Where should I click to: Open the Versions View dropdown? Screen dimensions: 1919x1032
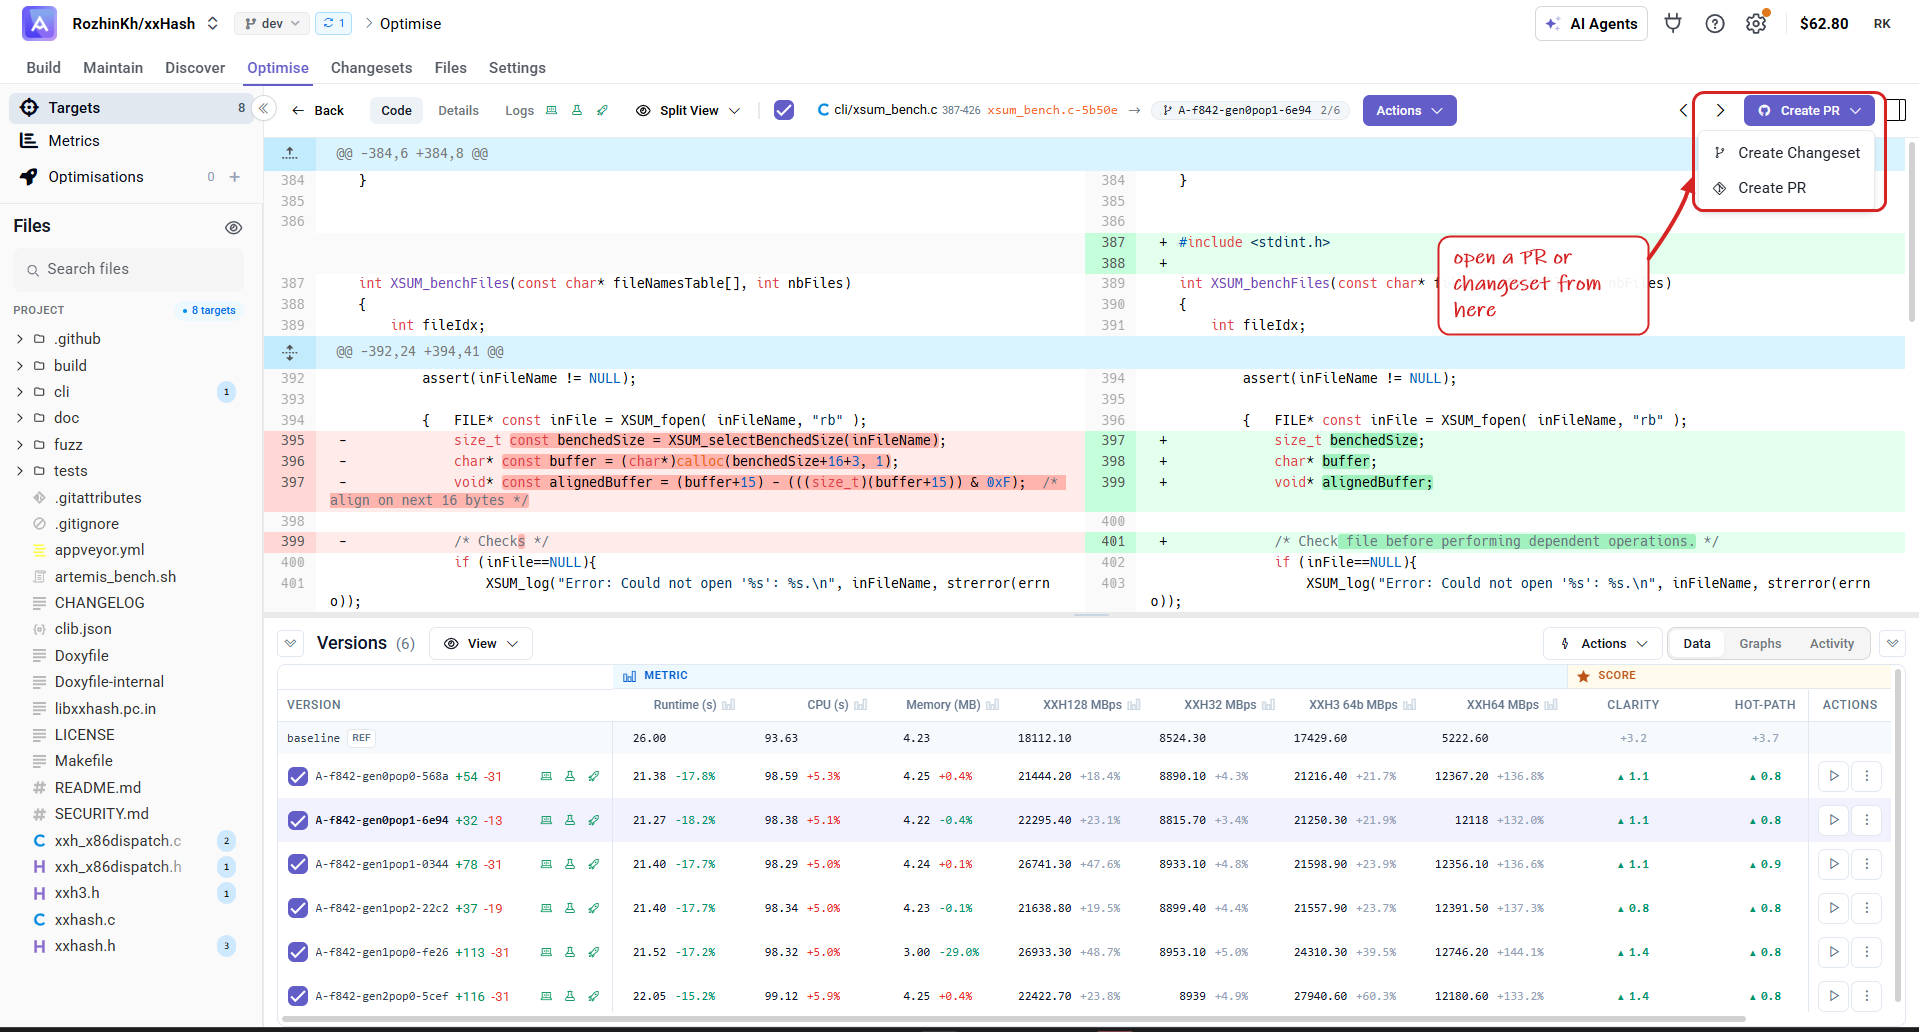[x=481, y=643]
